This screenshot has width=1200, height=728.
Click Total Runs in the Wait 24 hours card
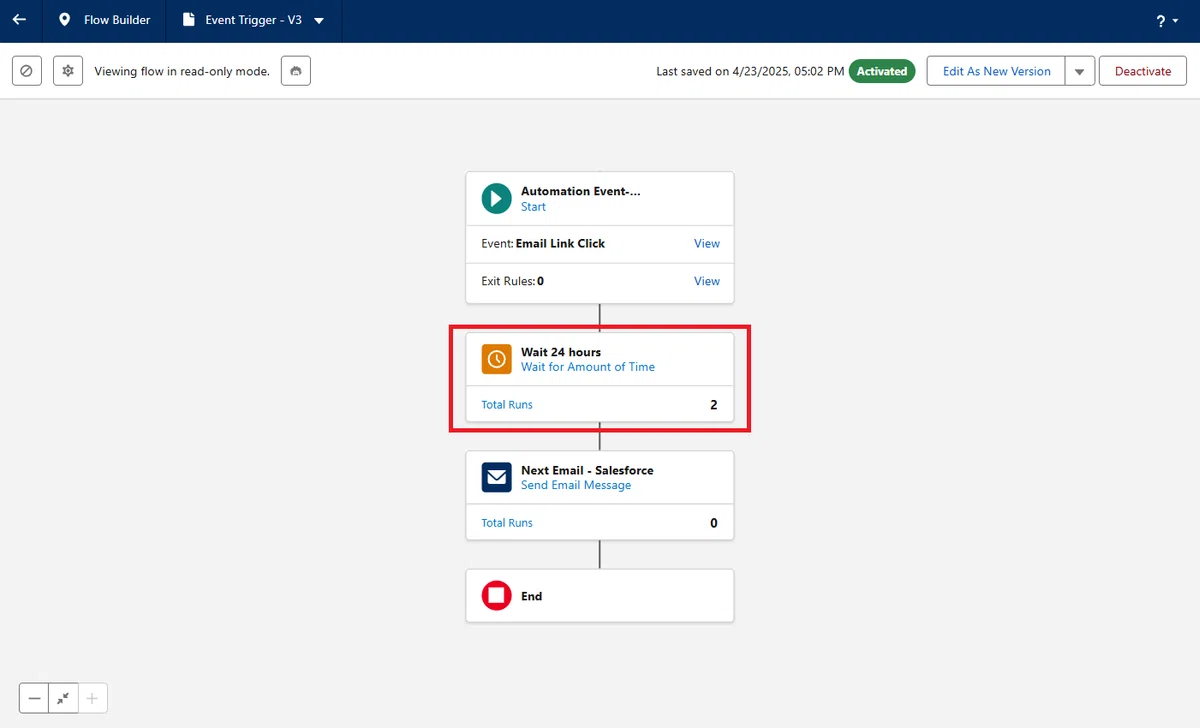coord(507,405)
